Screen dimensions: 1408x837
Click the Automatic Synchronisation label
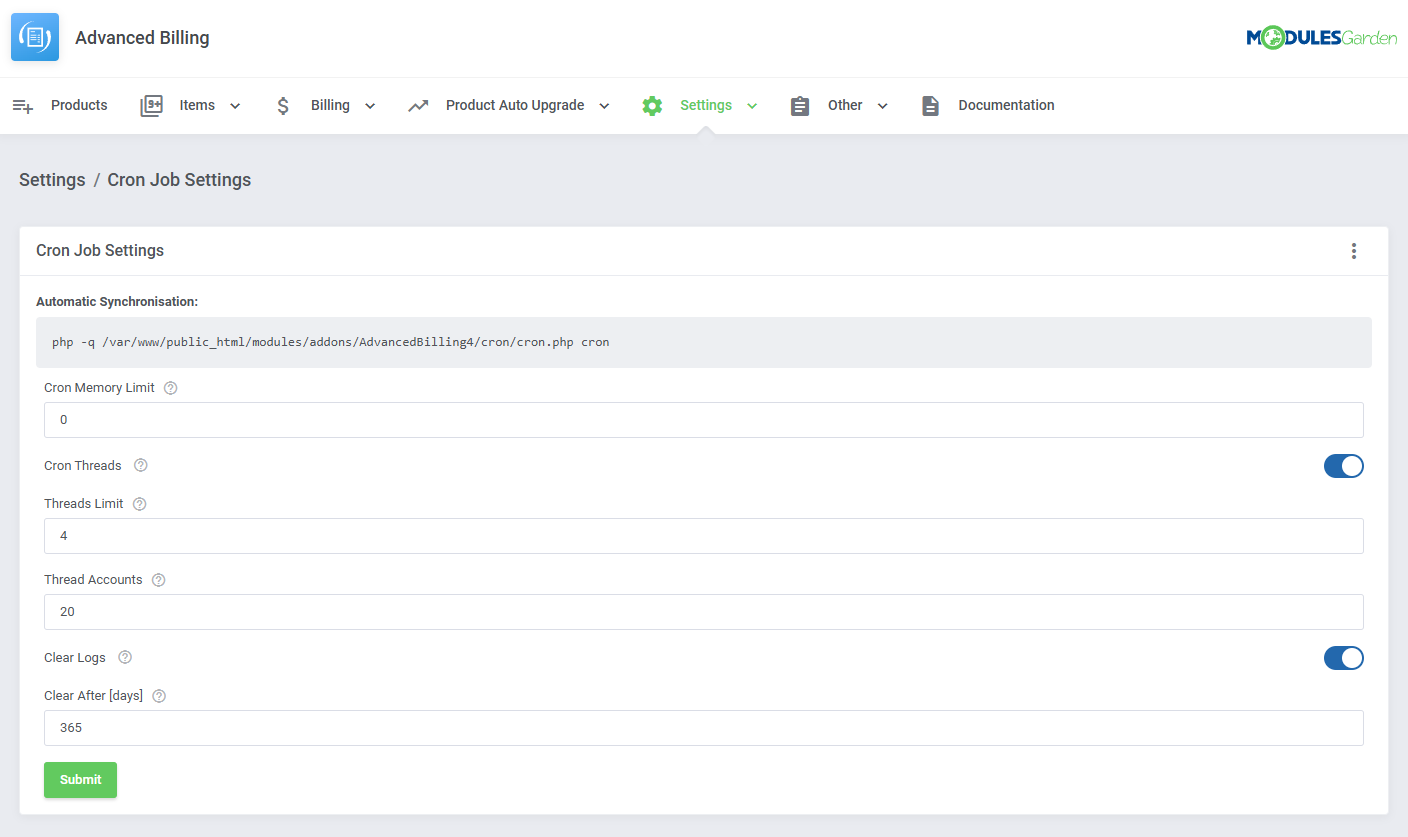[x=117, y=301]
